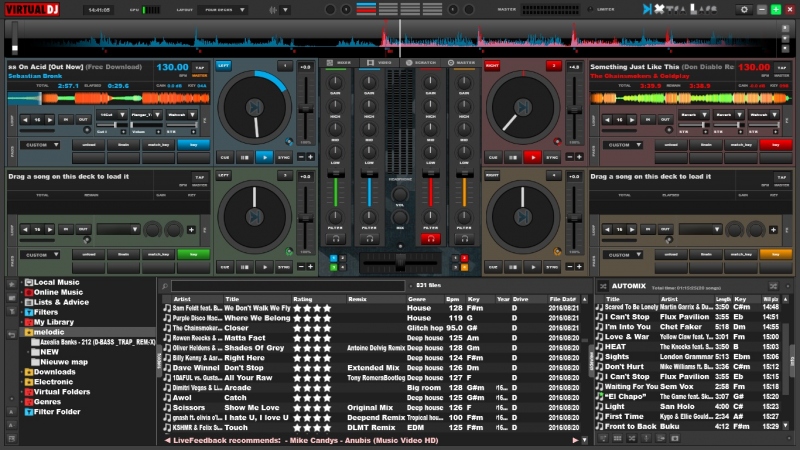The image size is (800, 450).
Task: Click the red Online Music icon
Action: click(29, 292)
